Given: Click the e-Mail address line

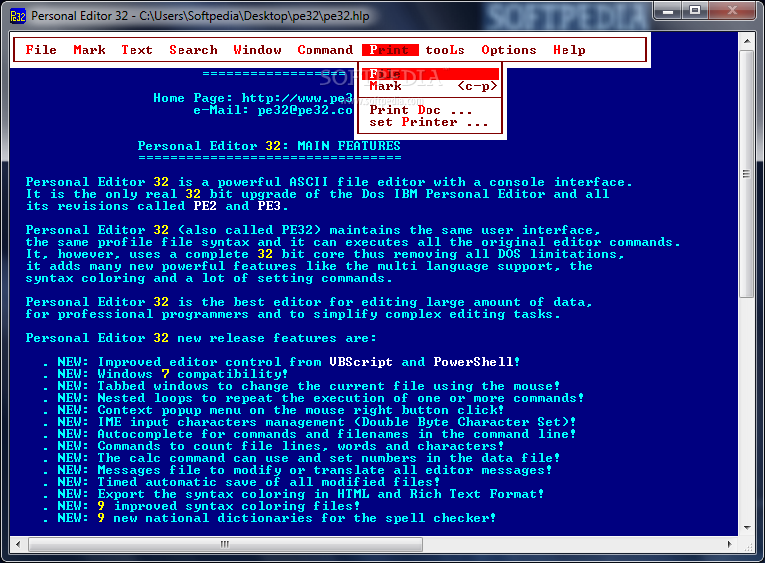Looking at the screenshot, I should 273,110.
